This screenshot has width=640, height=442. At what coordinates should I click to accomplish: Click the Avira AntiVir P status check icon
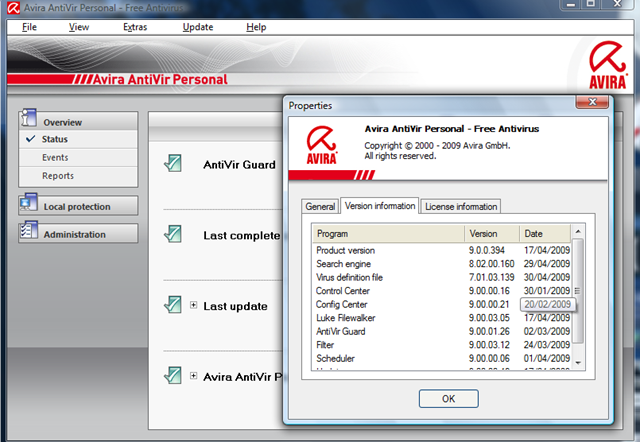173,375
